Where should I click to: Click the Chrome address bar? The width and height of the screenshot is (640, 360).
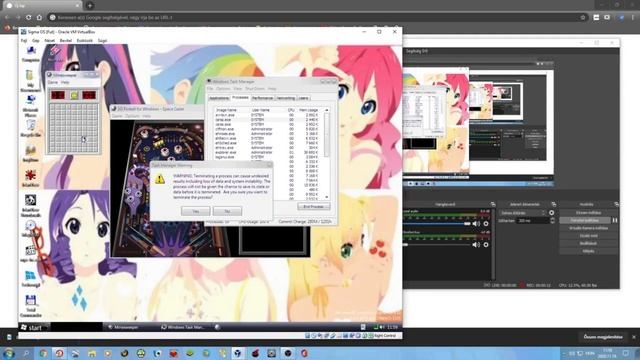318,18
